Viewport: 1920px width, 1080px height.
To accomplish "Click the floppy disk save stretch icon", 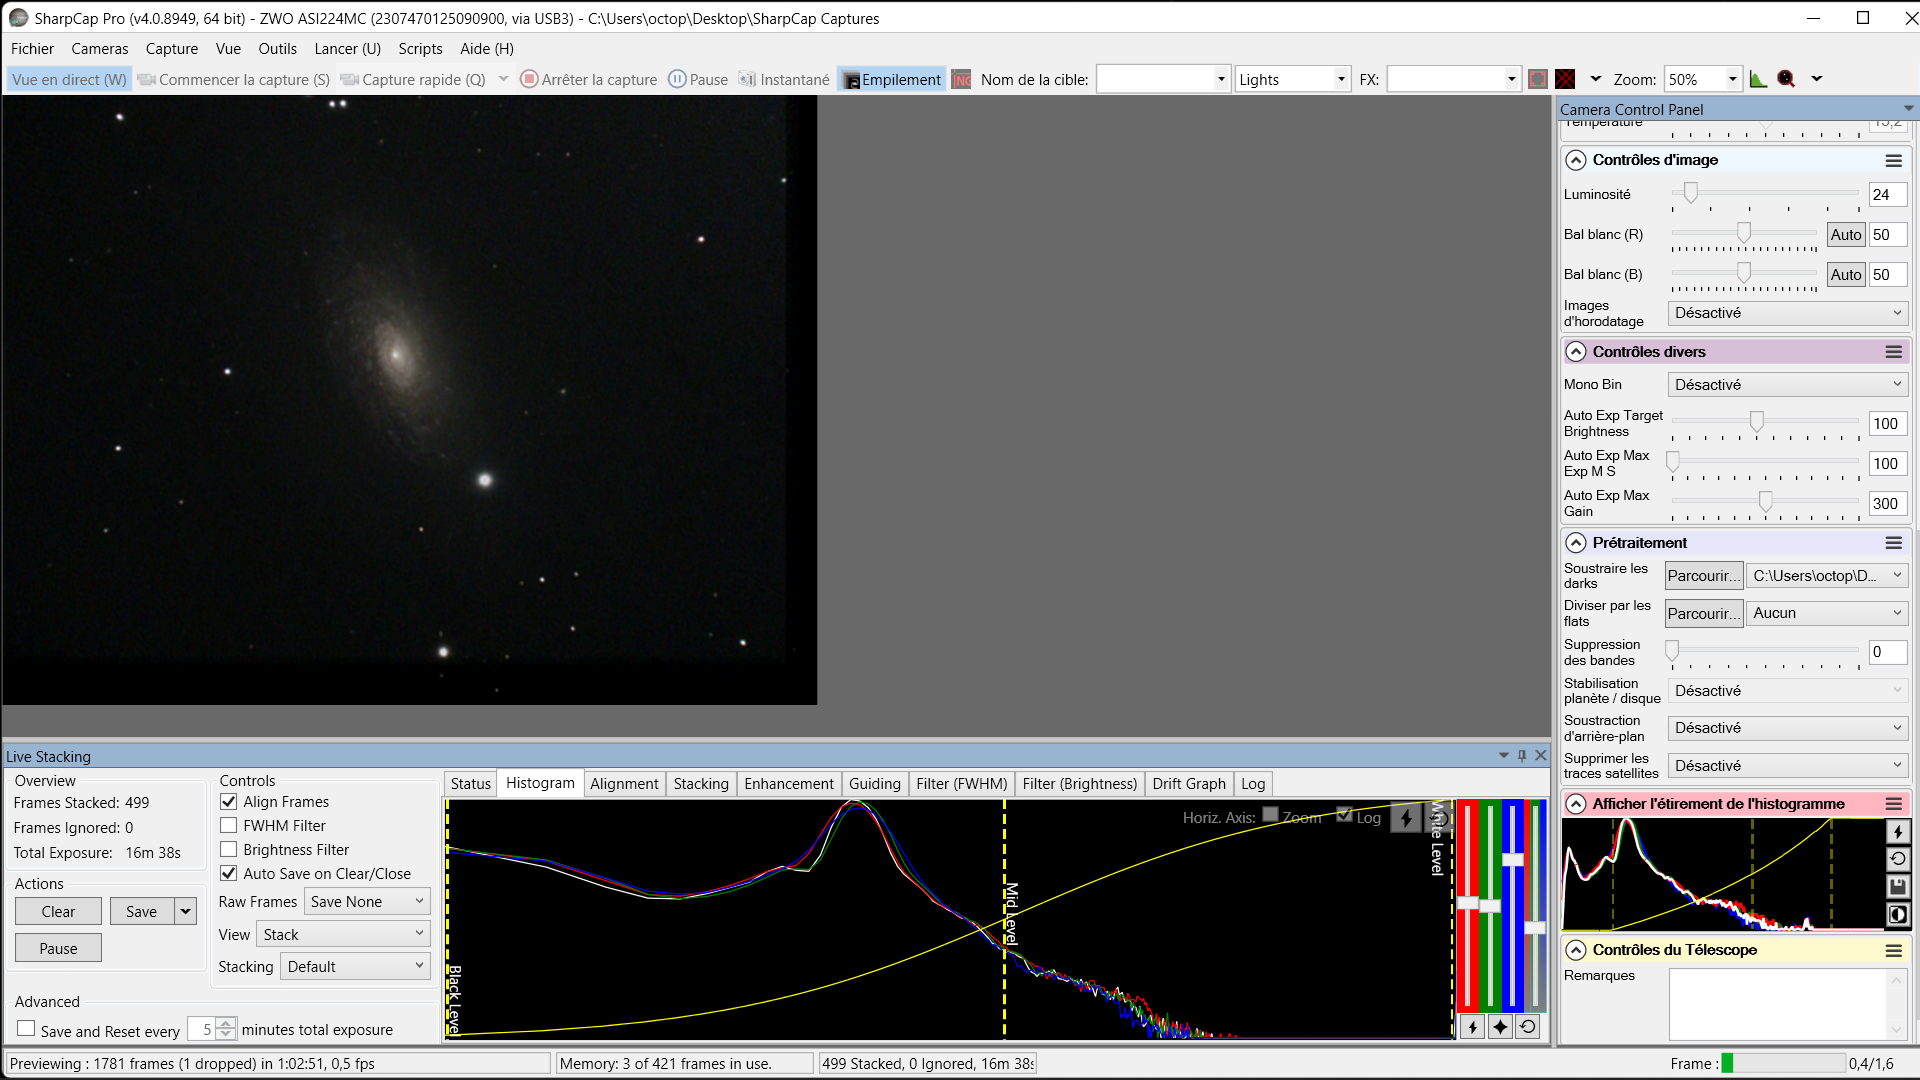I will click(x=1897, y=886).
